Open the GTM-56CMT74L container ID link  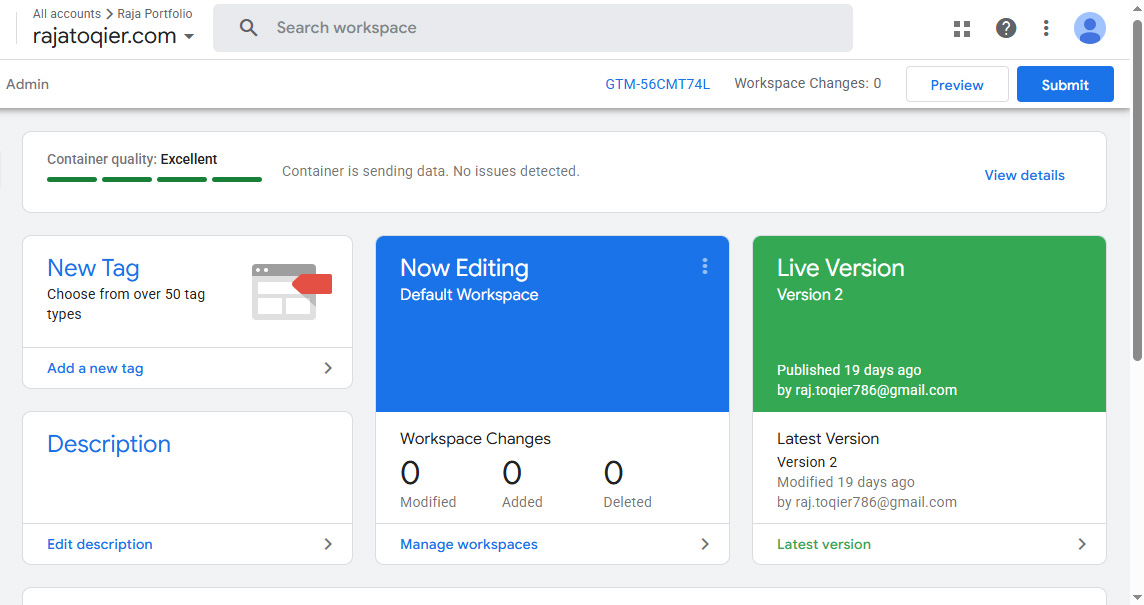pyautogui.click(x=657, y=84)
